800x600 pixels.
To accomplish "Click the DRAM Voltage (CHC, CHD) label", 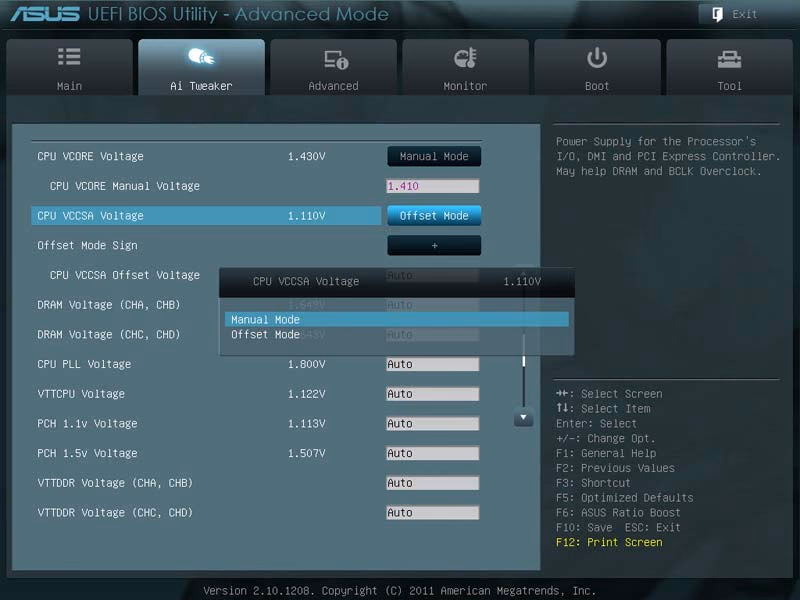I will 109,335.
